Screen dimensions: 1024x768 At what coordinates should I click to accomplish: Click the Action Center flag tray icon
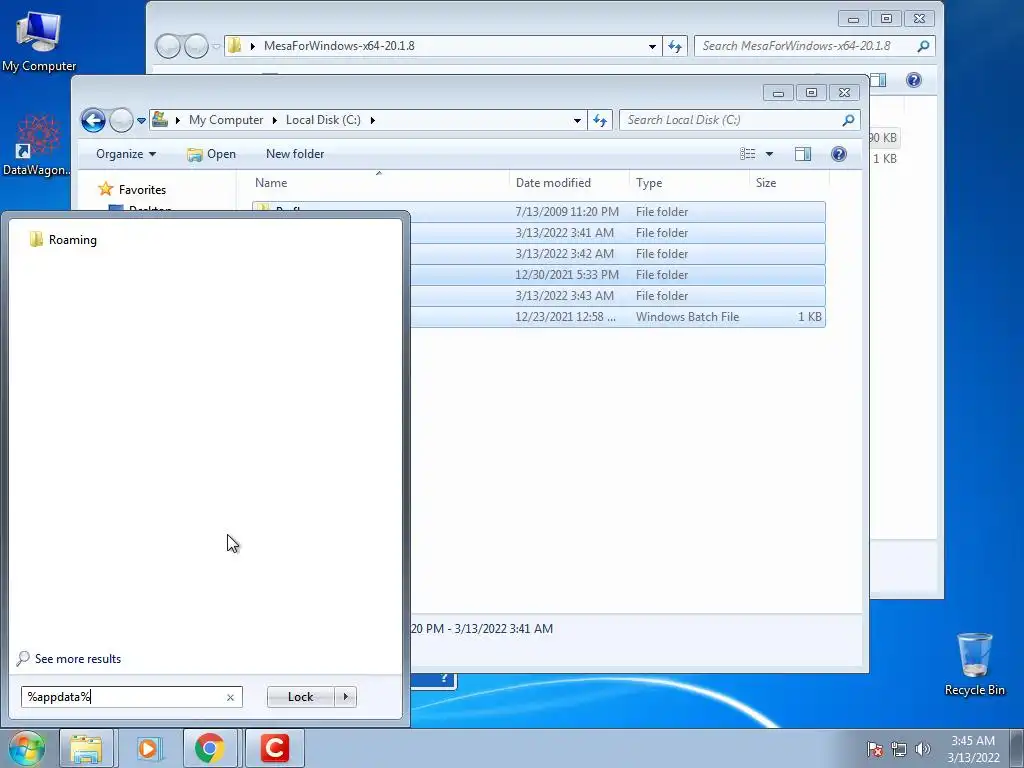(x=875, y=749)
